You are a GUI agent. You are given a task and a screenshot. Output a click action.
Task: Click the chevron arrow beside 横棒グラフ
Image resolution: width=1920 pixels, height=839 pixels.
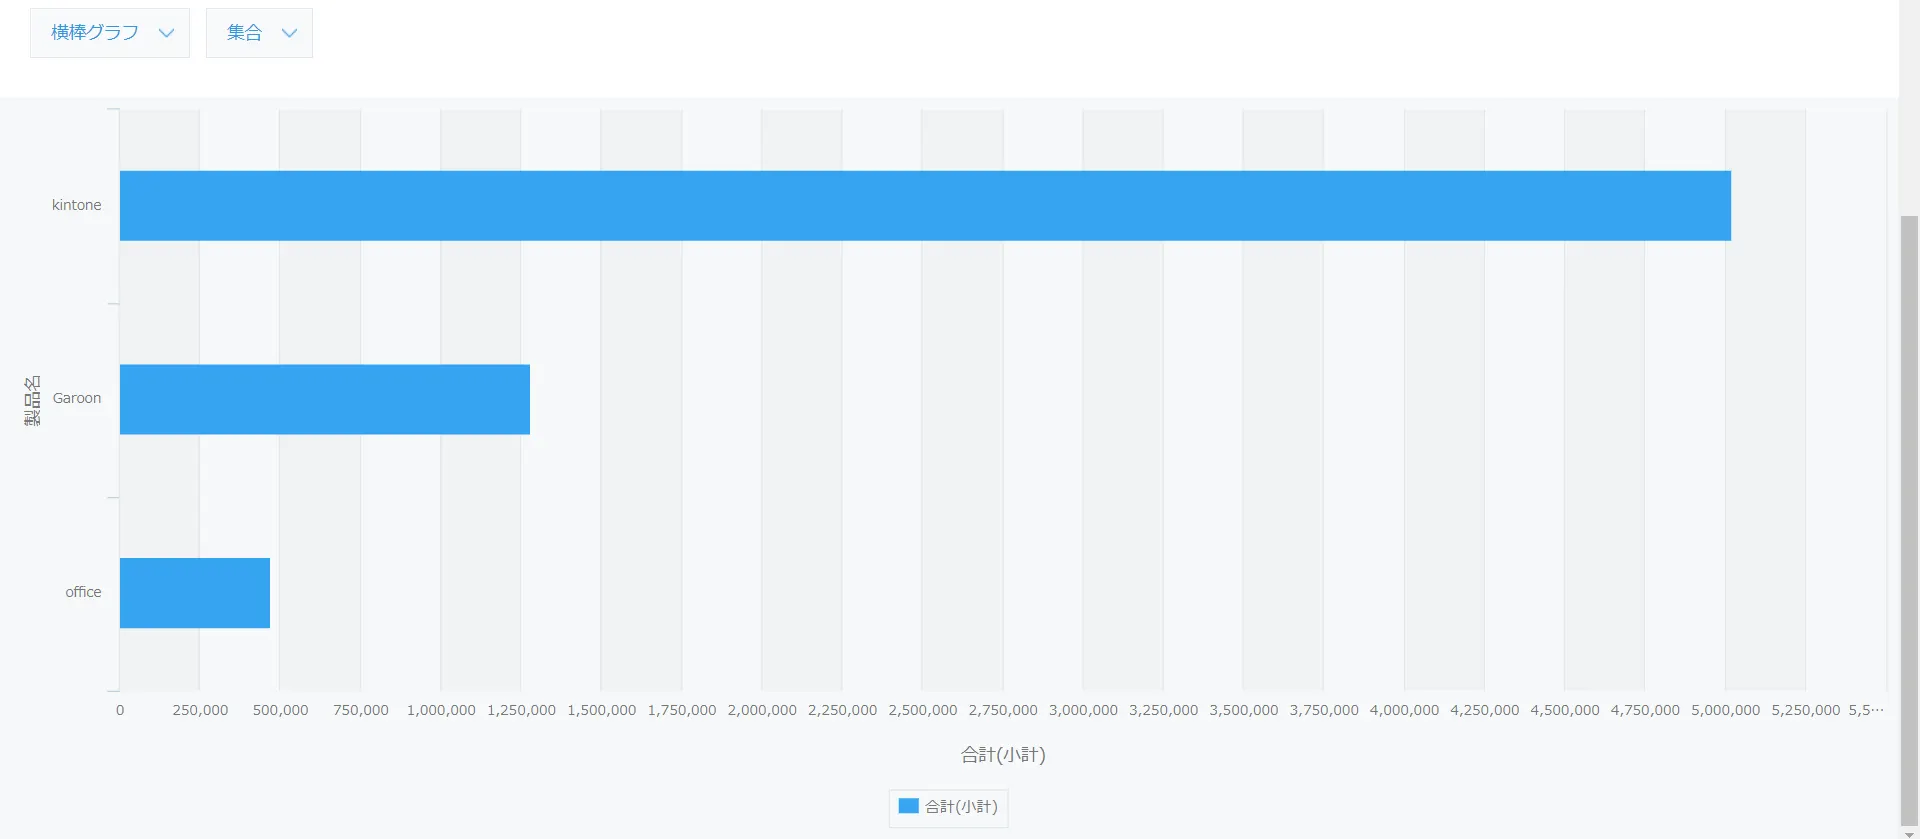click(167, 33)
